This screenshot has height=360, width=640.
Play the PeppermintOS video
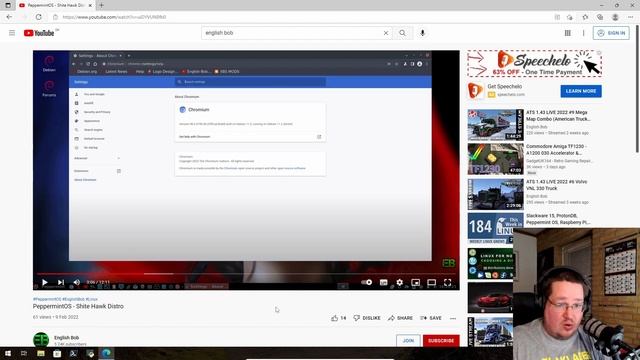[x=45, y=282]
